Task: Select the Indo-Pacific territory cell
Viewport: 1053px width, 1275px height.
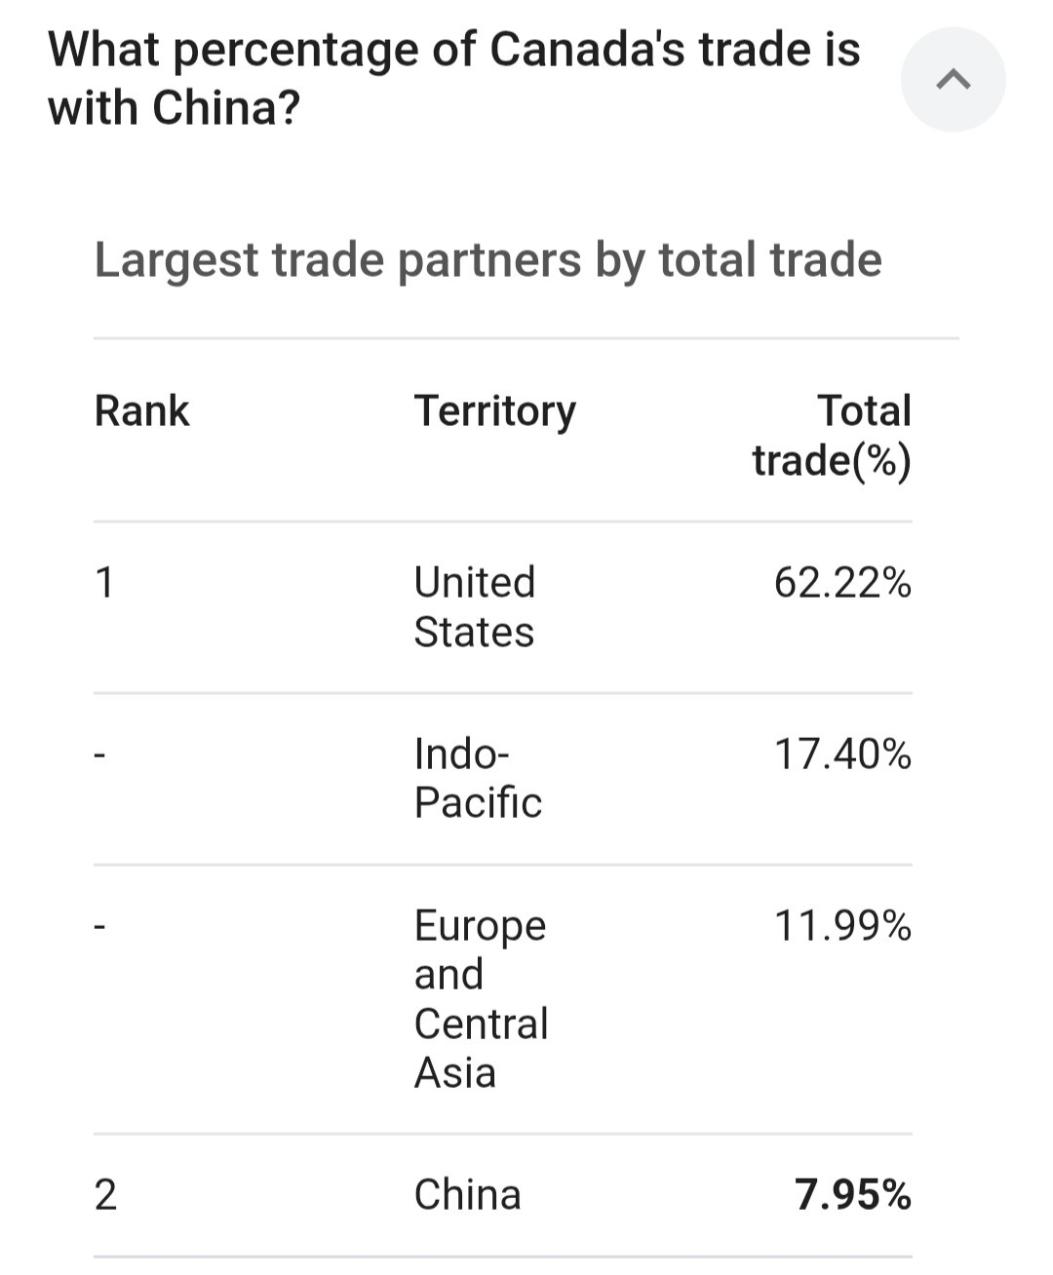Action: point(477,778)
